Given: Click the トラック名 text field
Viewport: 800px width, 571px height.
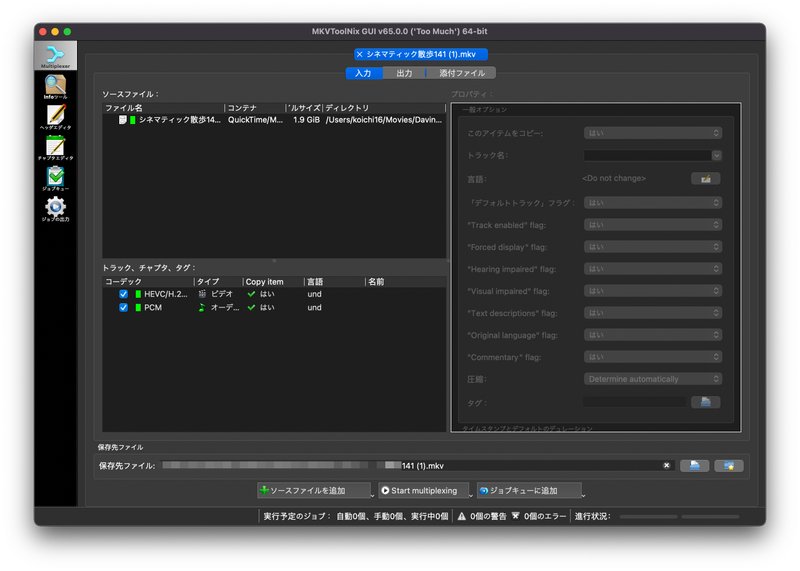Looking at the screenshot, I should 647,156.
